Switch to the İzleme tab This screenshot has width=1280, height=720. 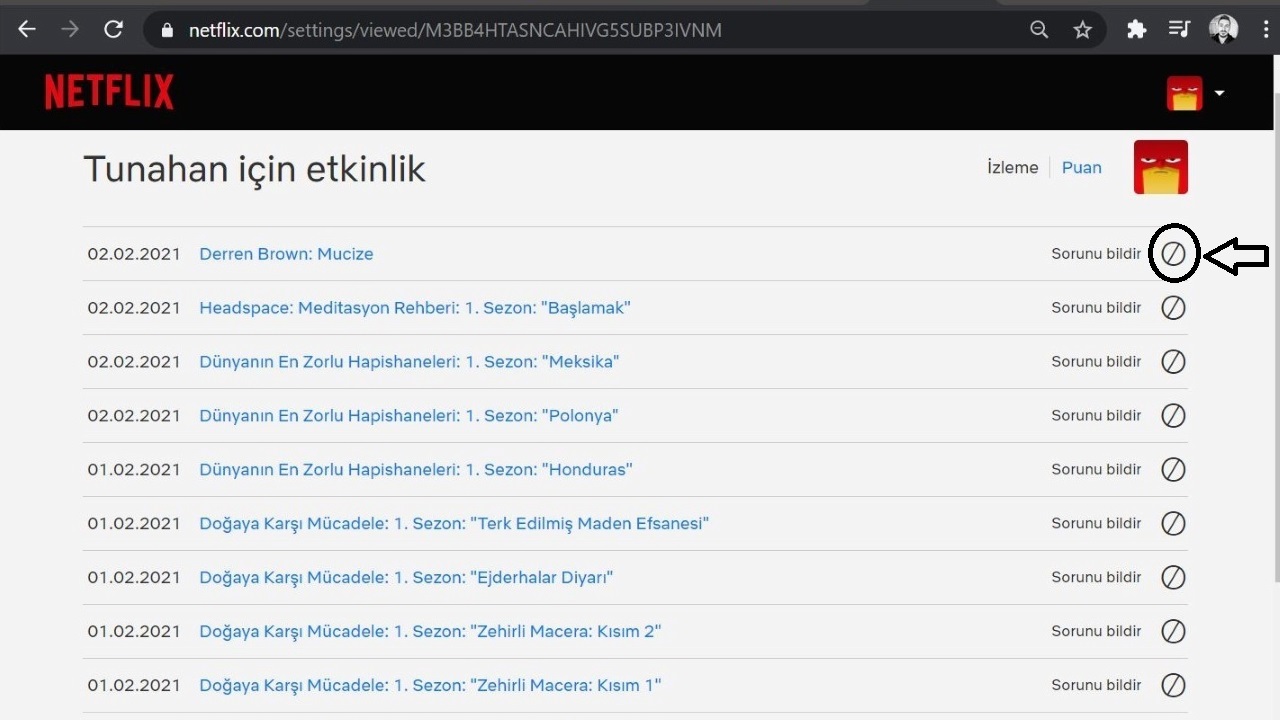[x=1013, y=168]
